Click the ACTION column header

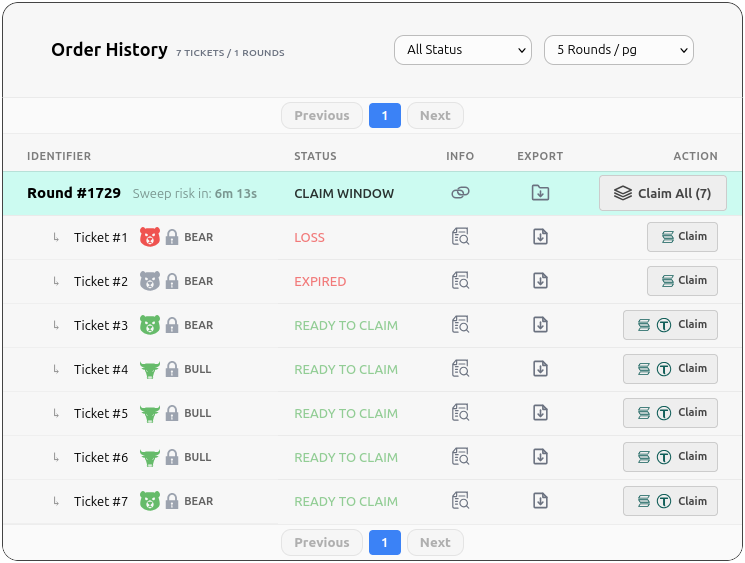click(696, 156)
